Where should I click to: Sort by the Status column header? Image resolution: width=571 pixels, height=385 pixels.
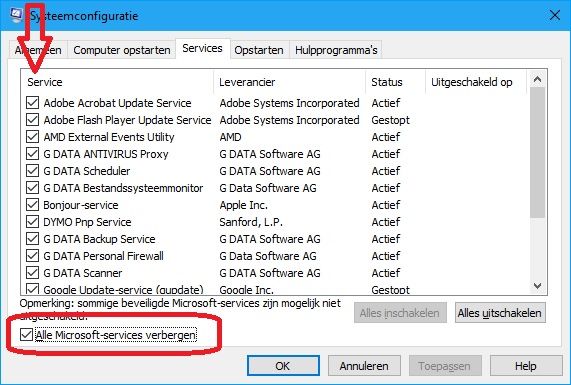point(395,82)
